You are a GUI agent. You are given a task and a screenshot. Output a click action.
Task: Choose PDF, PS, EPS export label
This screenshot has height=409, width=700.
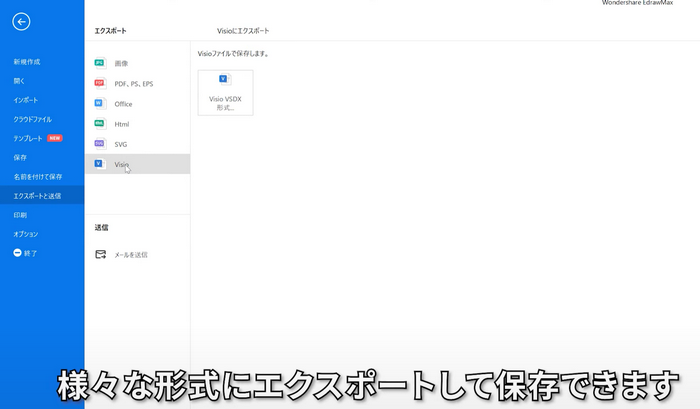coord(133,83)
